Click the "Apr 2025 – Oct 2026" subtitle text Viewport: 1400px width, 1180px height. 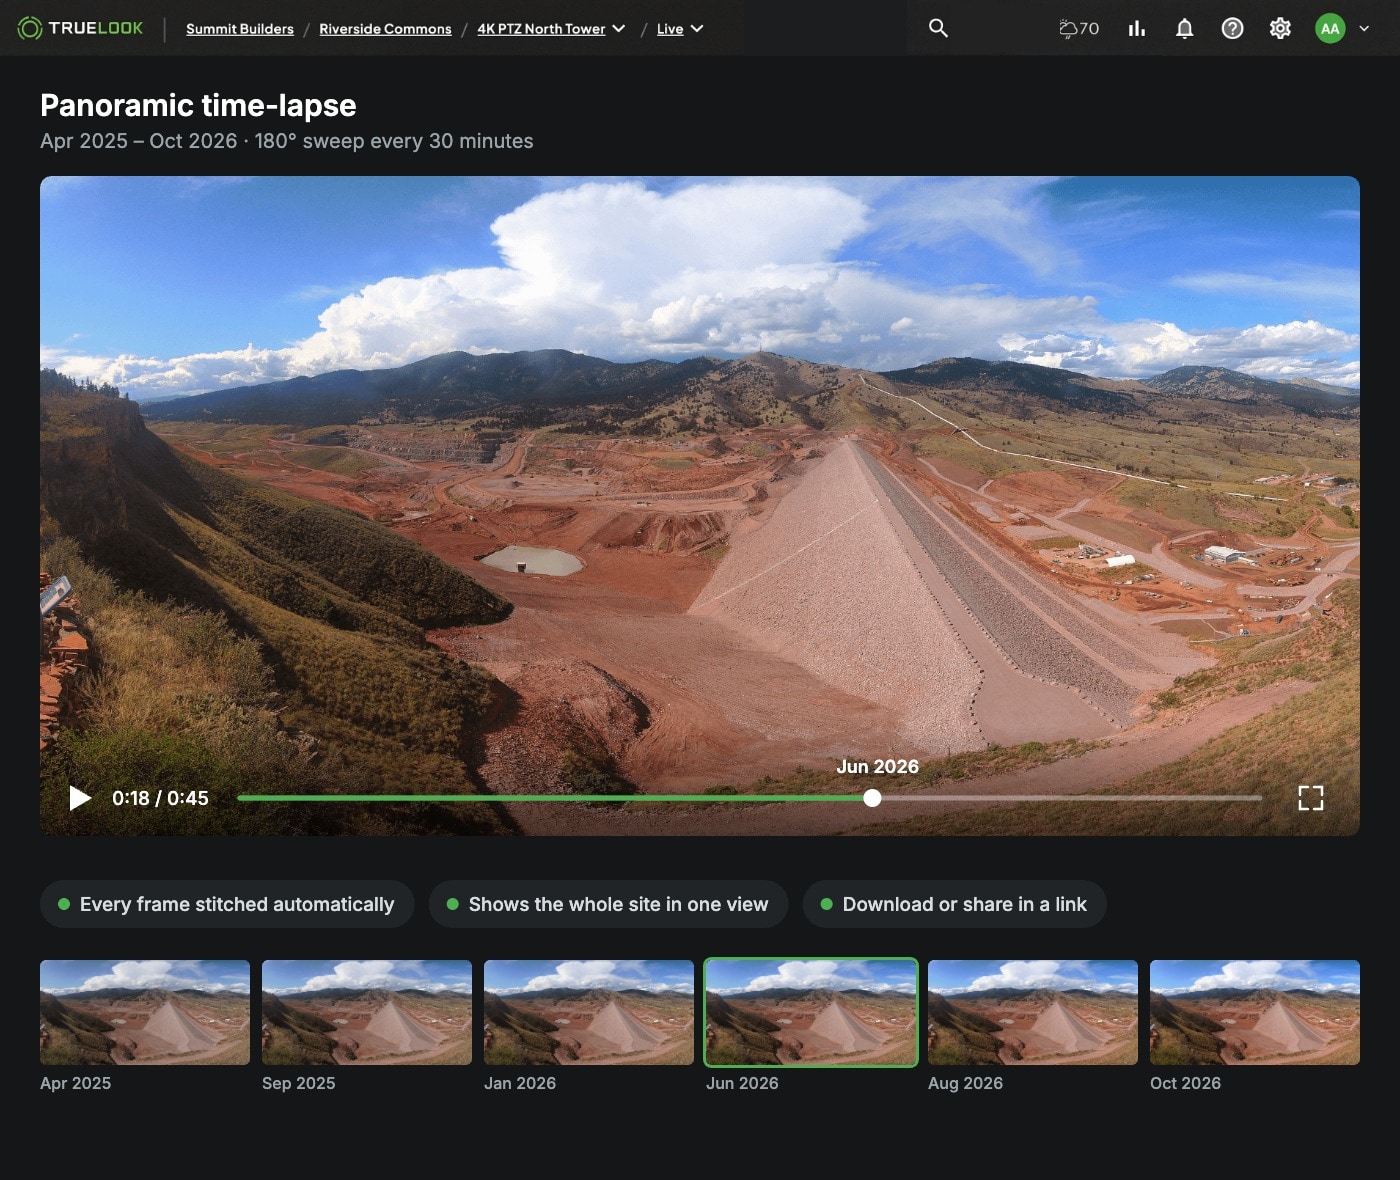(x=139, y=141)
